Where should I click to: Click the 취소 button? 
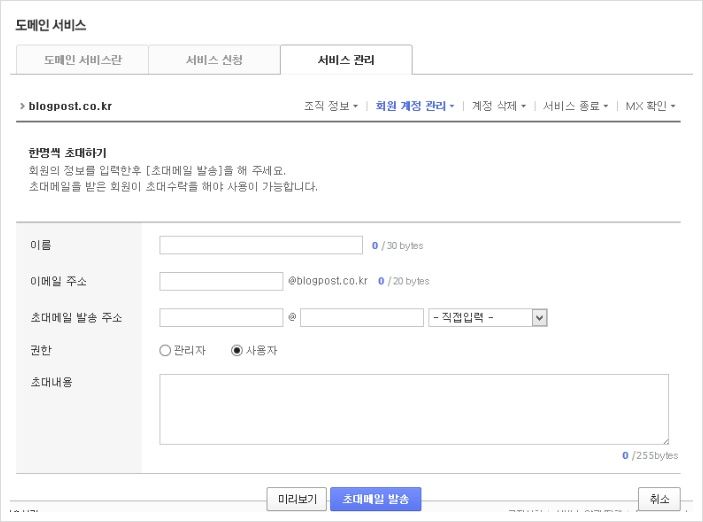659,499
